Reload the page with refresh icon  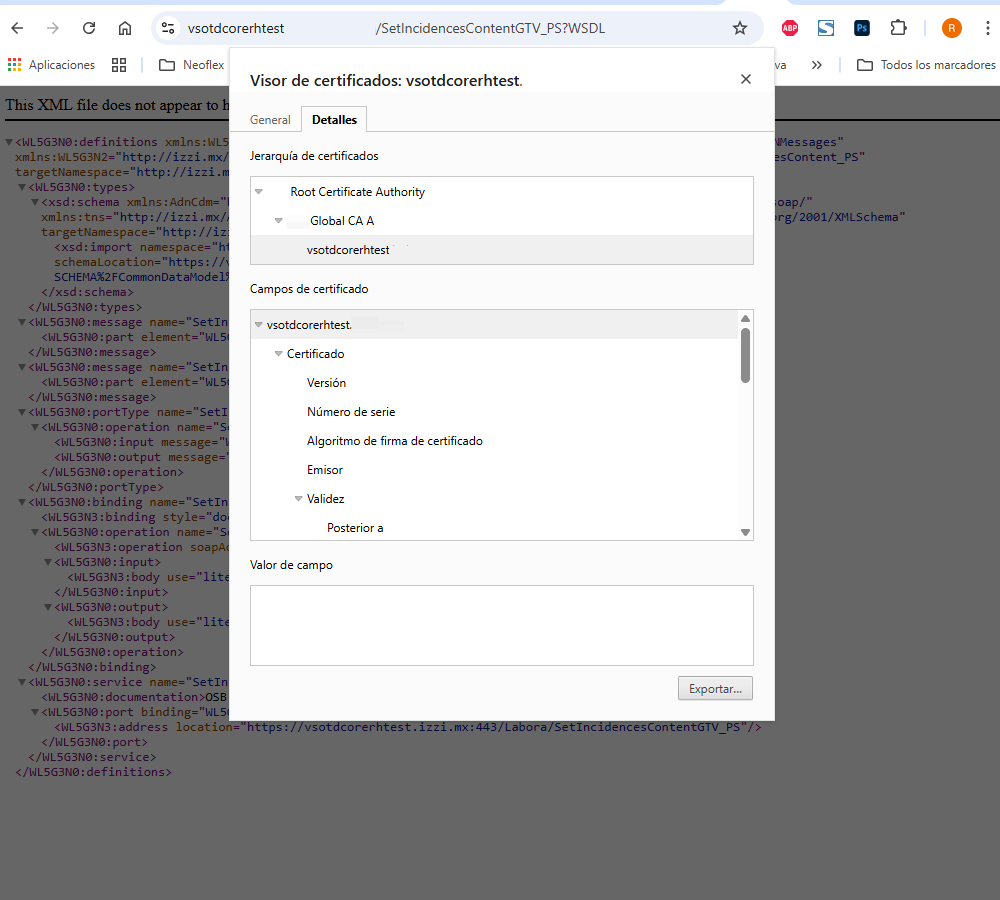pos(89,28)
